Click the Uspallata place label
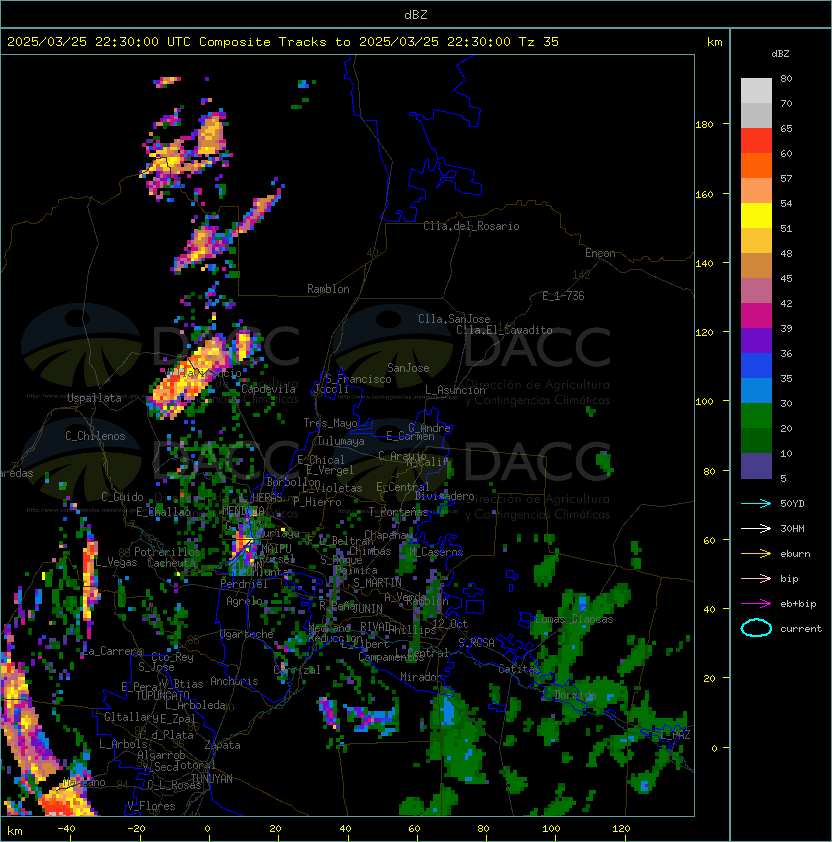 tap(94, 398)
